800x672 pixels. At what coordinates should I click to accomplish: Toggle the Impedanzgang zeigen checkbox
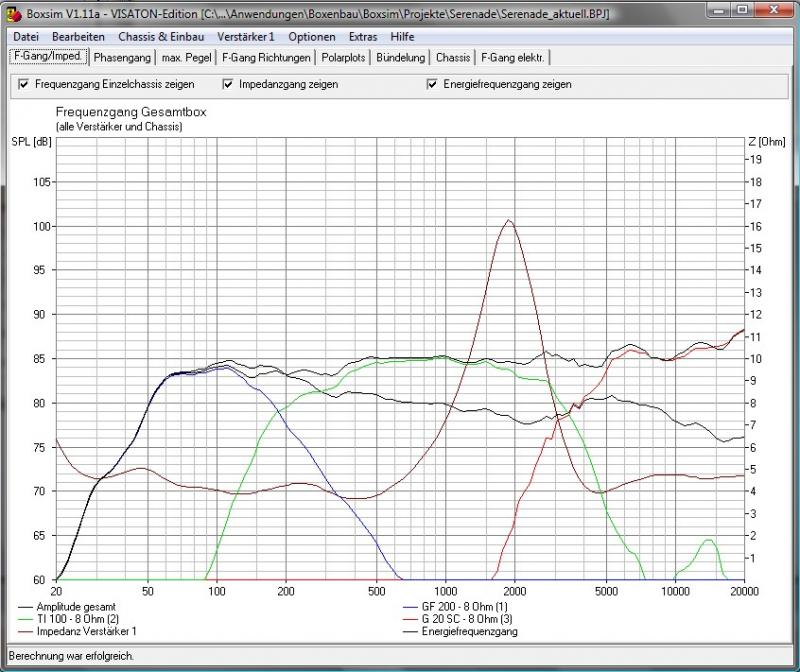coord(228,85)
